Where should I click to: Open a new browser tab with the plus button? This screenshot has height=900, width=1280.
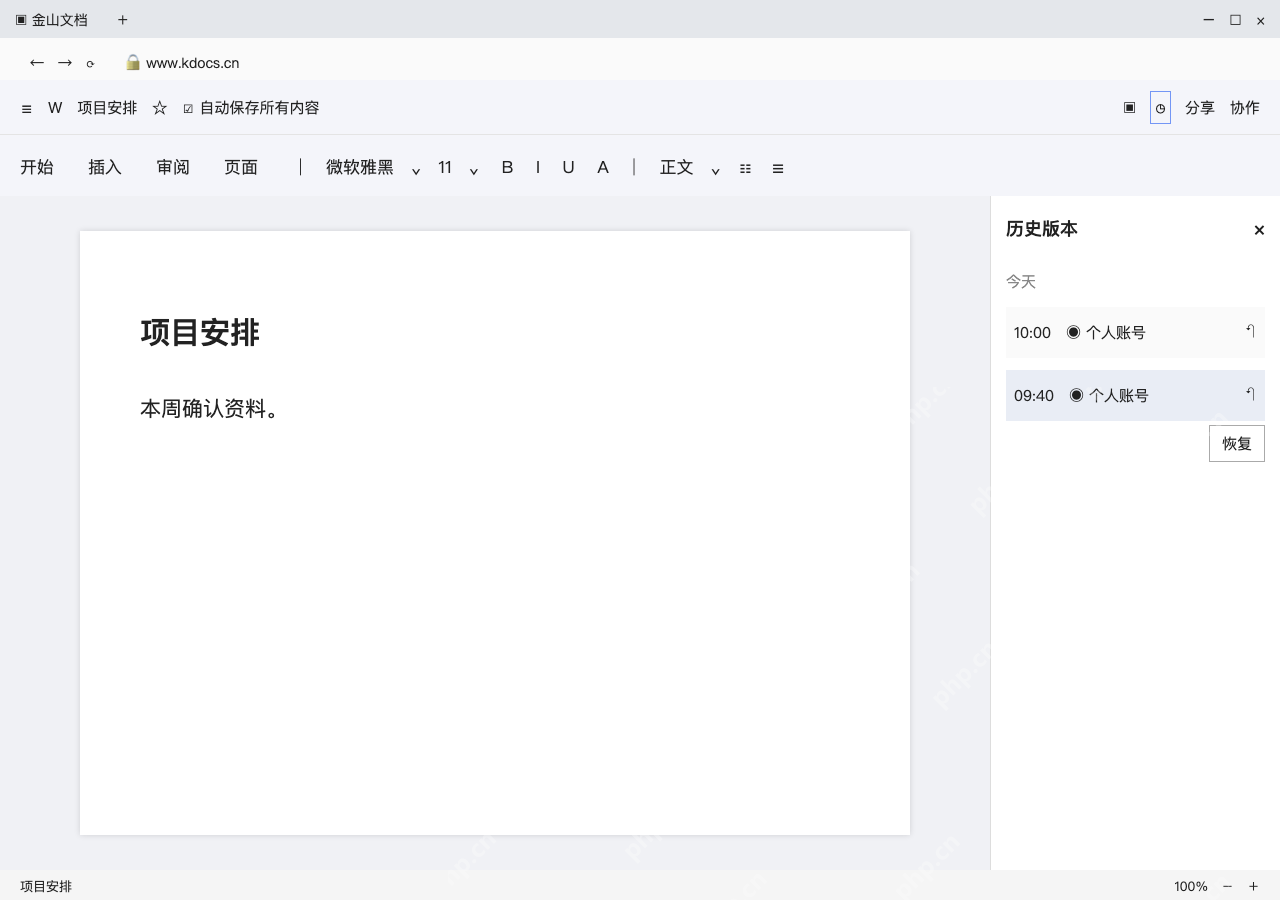123,20
